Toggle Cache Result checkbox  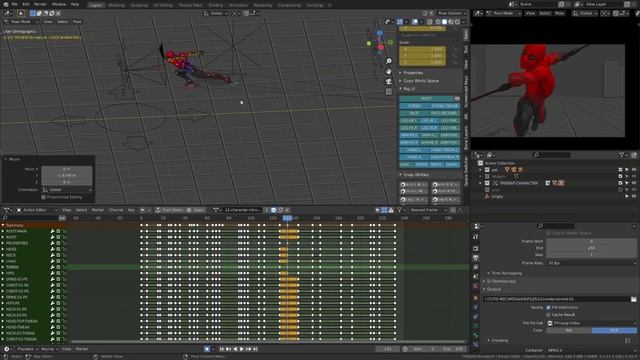(x=549, y=315)
